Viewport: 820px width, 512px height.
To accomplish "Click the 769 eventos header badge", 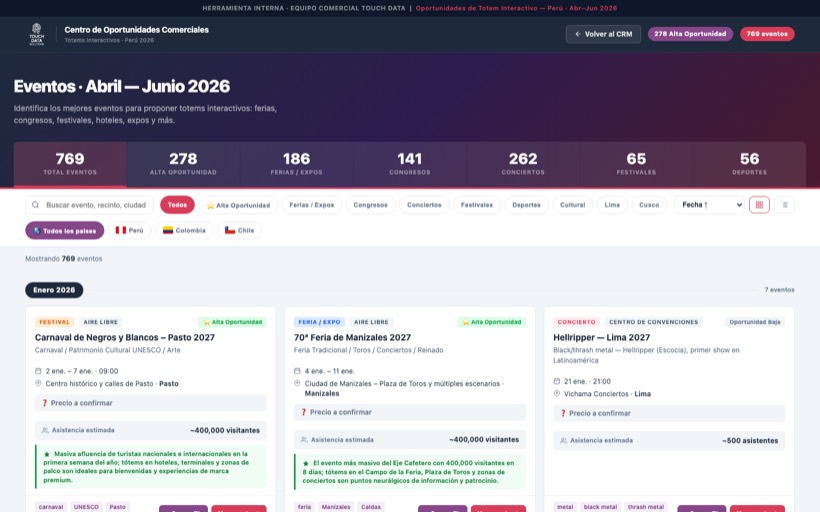I will point(767,34).
